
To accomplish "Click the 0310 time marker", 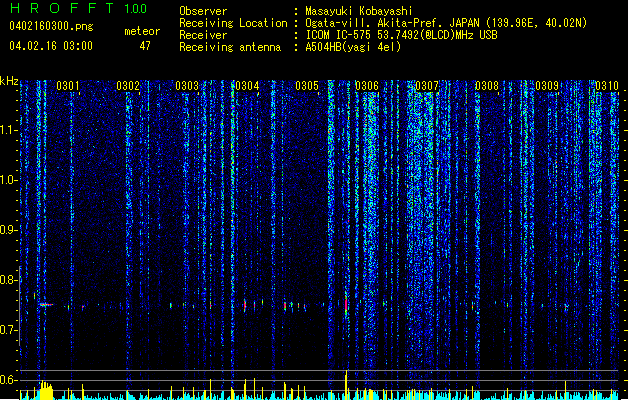I will [x=607, y=86].
